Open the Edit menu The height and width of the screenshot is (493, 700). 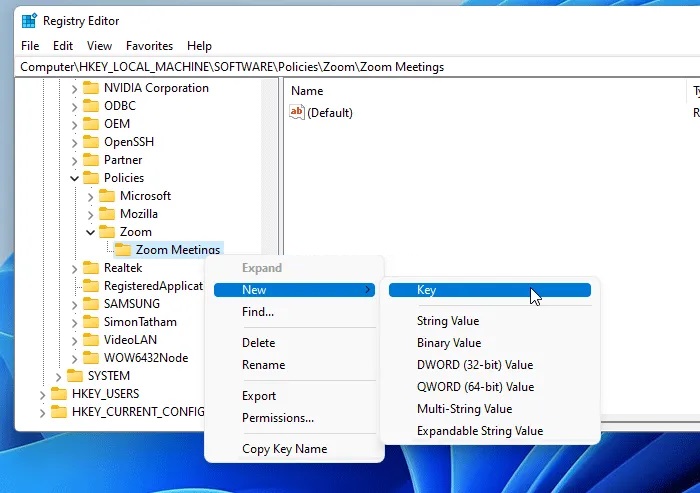(62, 46)
